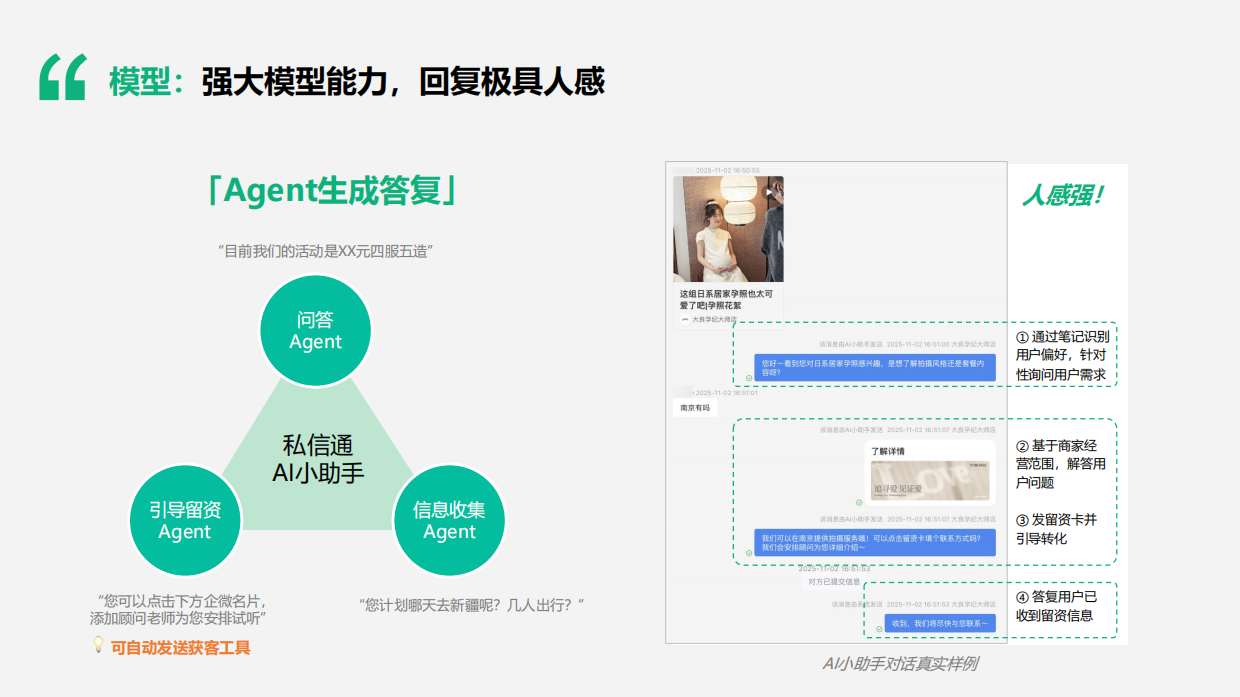Click the annotation ③ 发留资卡并引导转化
The image size is (1240, 697).
click(x=1057, y=529)
